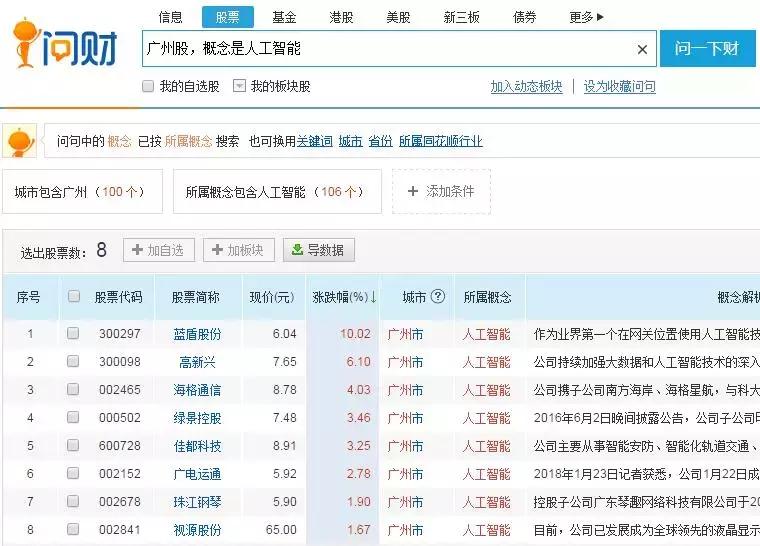
Task: Open stock 蓝盾股份
Action: 197,334
